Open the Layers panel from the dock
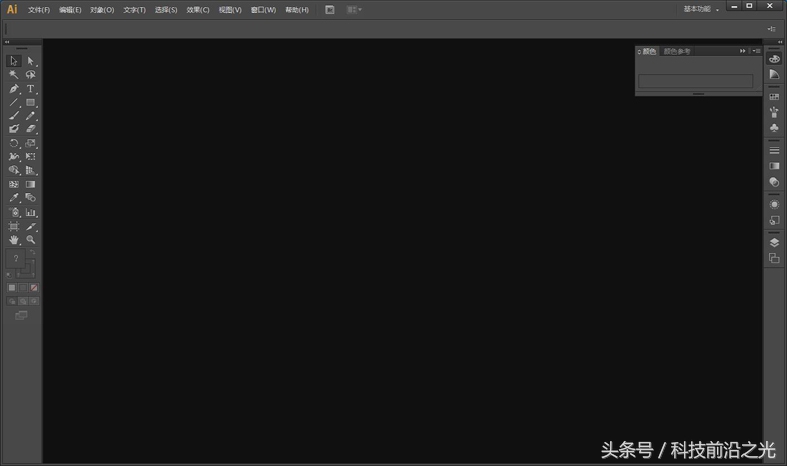 774,243
